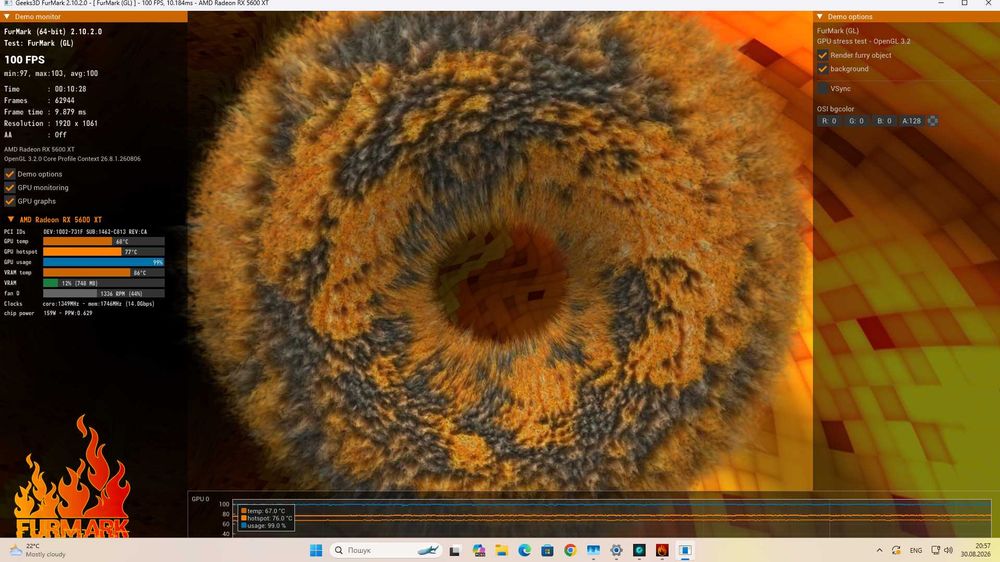Image resolution: width=1000 pixels, height=562 pixels.
Task: Collapse the AMD Radeon RX 5600 XT section
Action: tap(11, 219)
